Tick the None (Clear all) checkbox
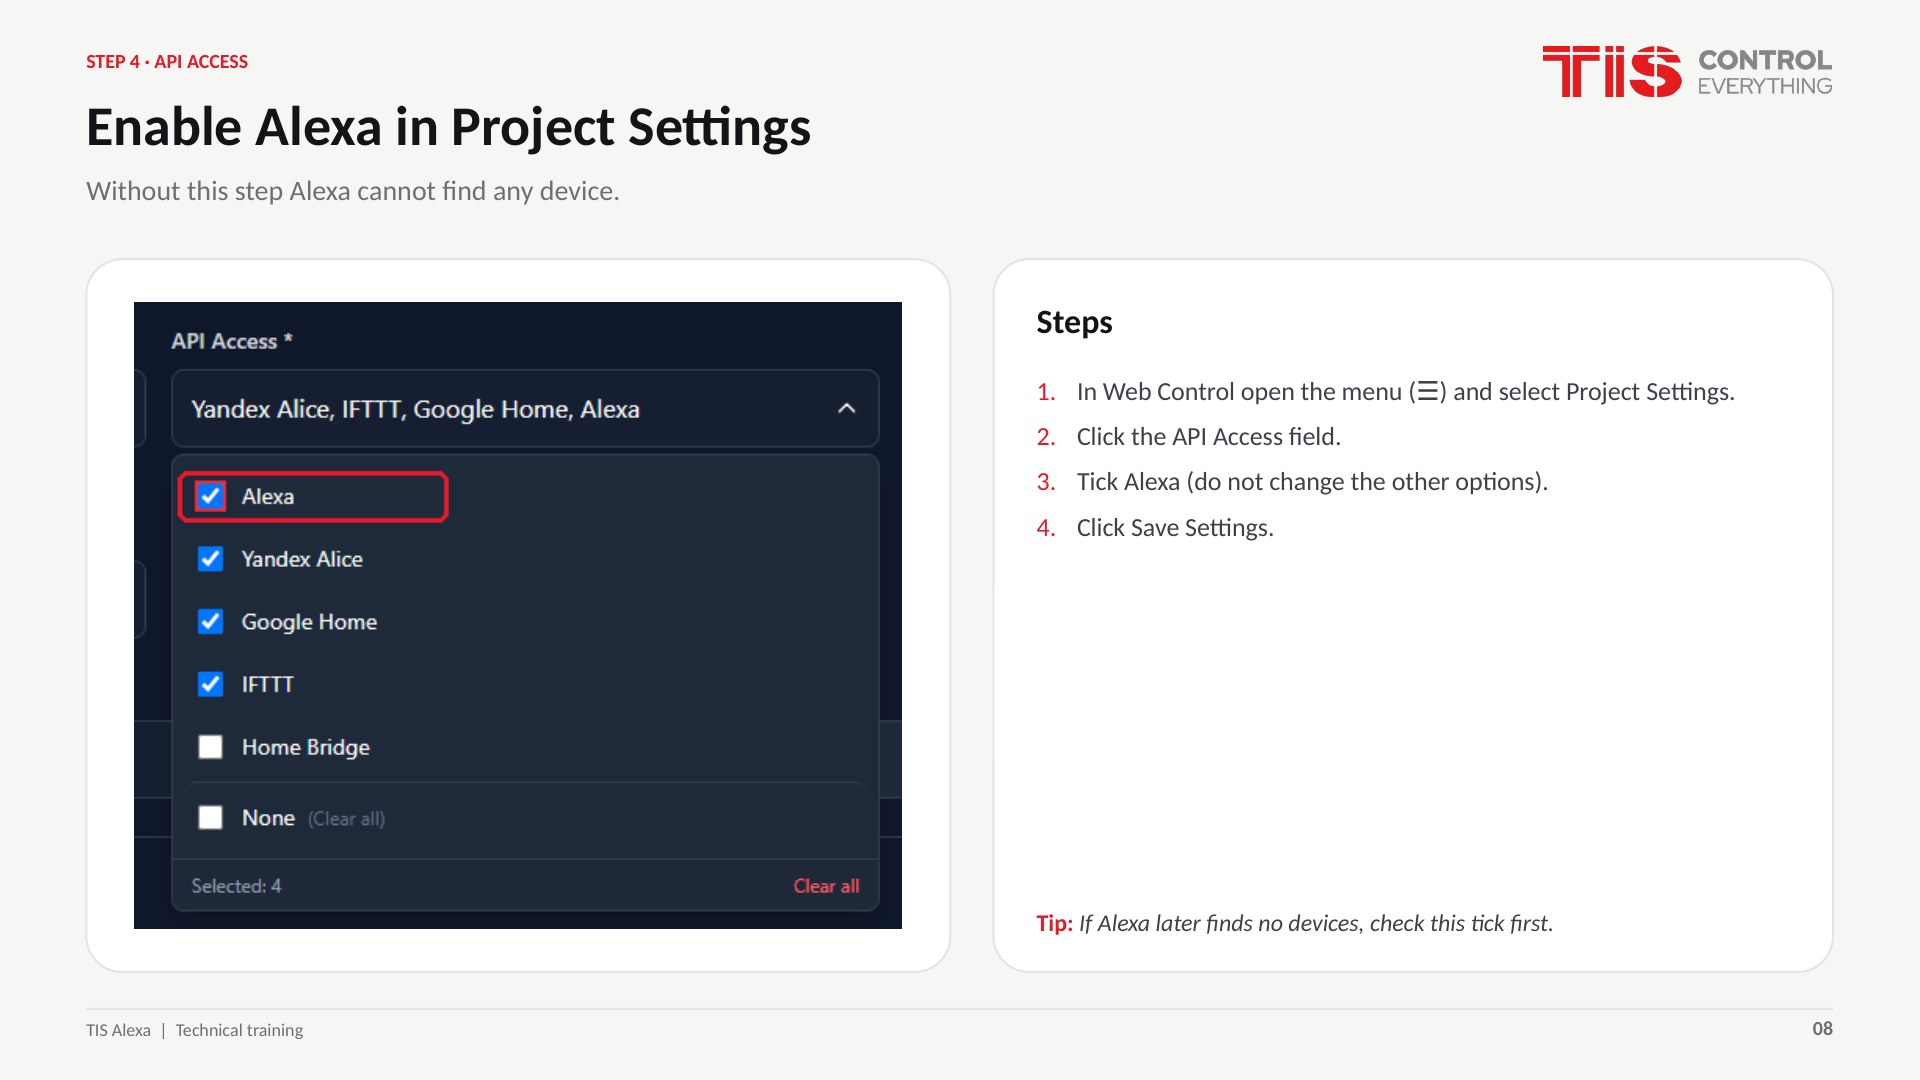Screen dimensions: 1920x1080 pos(210,818)
